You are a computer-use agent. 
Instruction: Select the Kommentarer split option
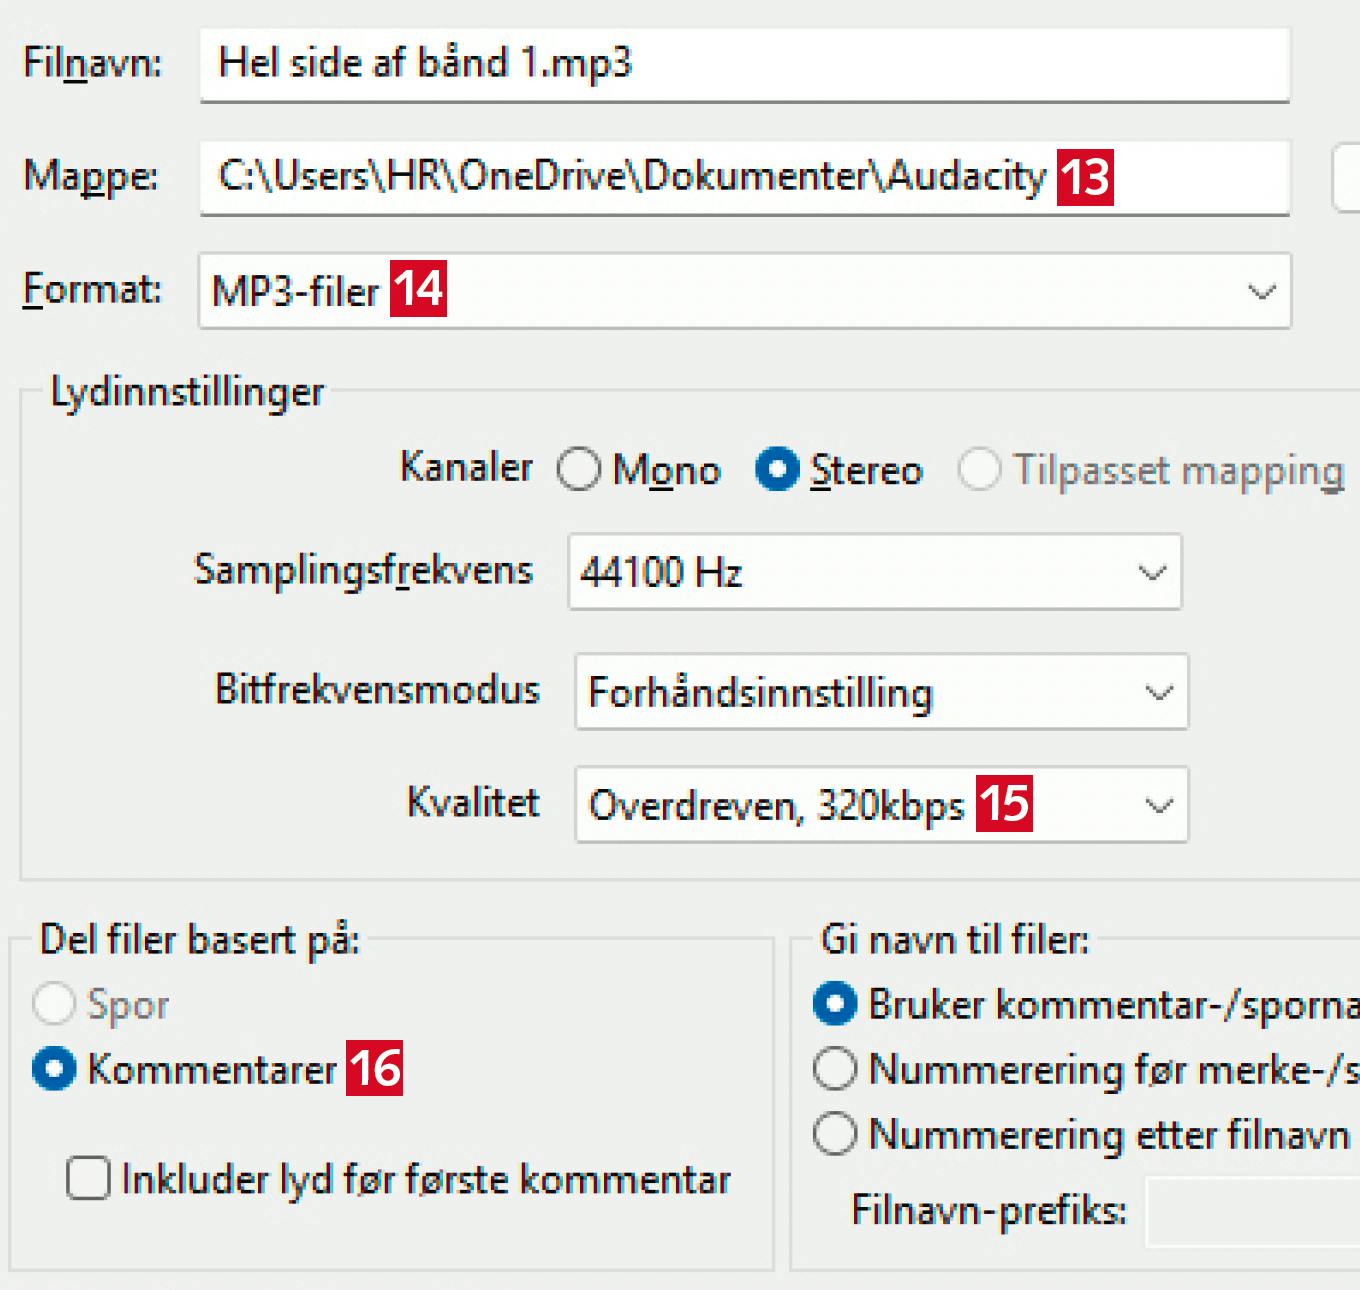click(54, 1069)
